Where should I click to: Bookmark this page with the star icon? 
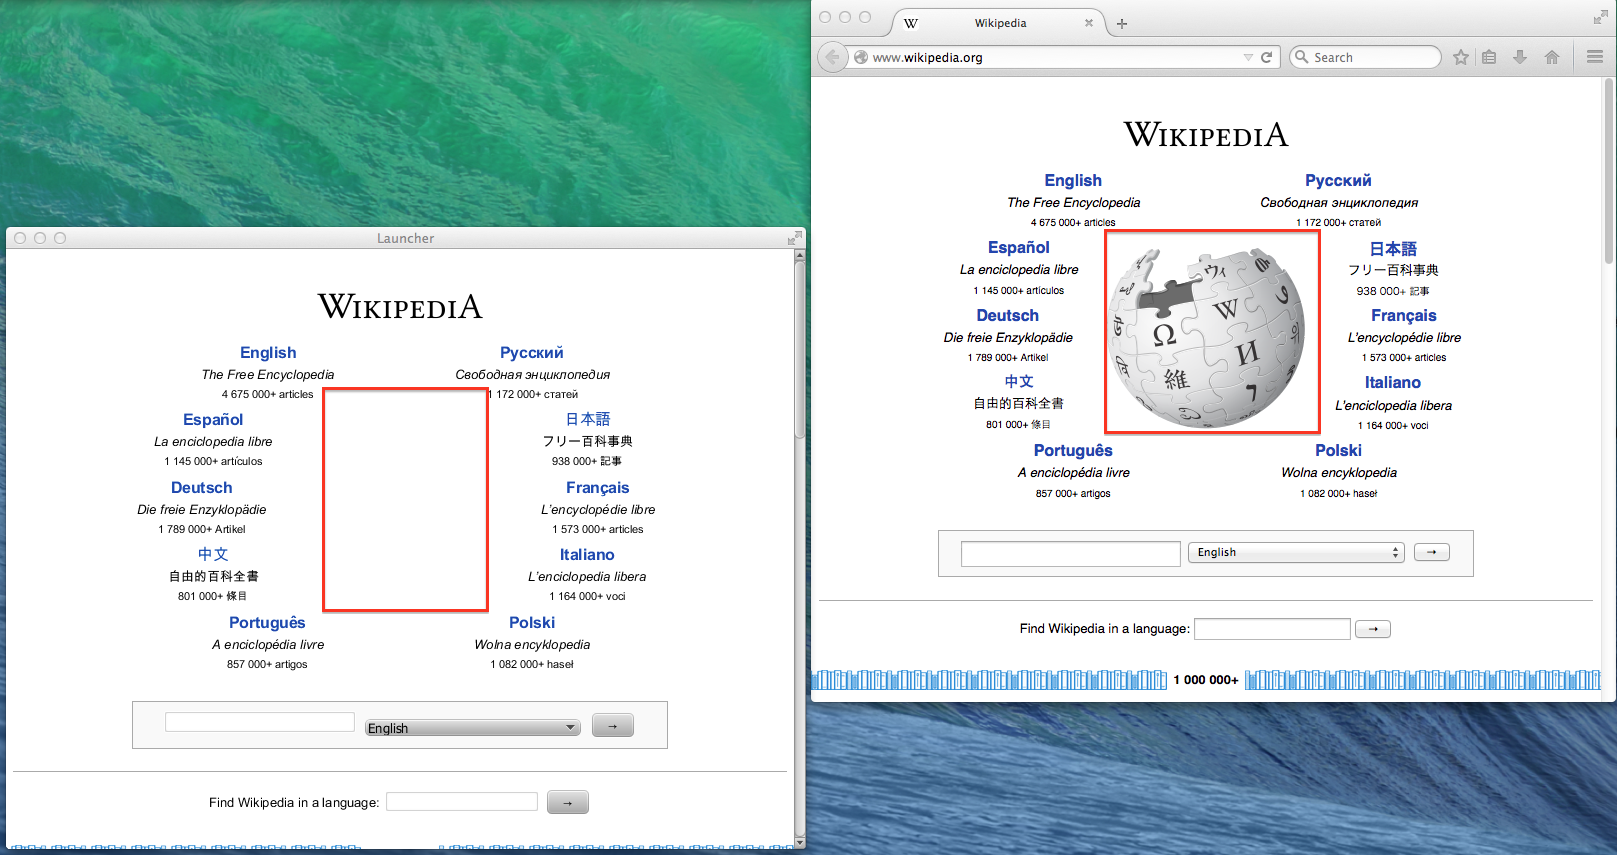click(x=1460, y=57)
